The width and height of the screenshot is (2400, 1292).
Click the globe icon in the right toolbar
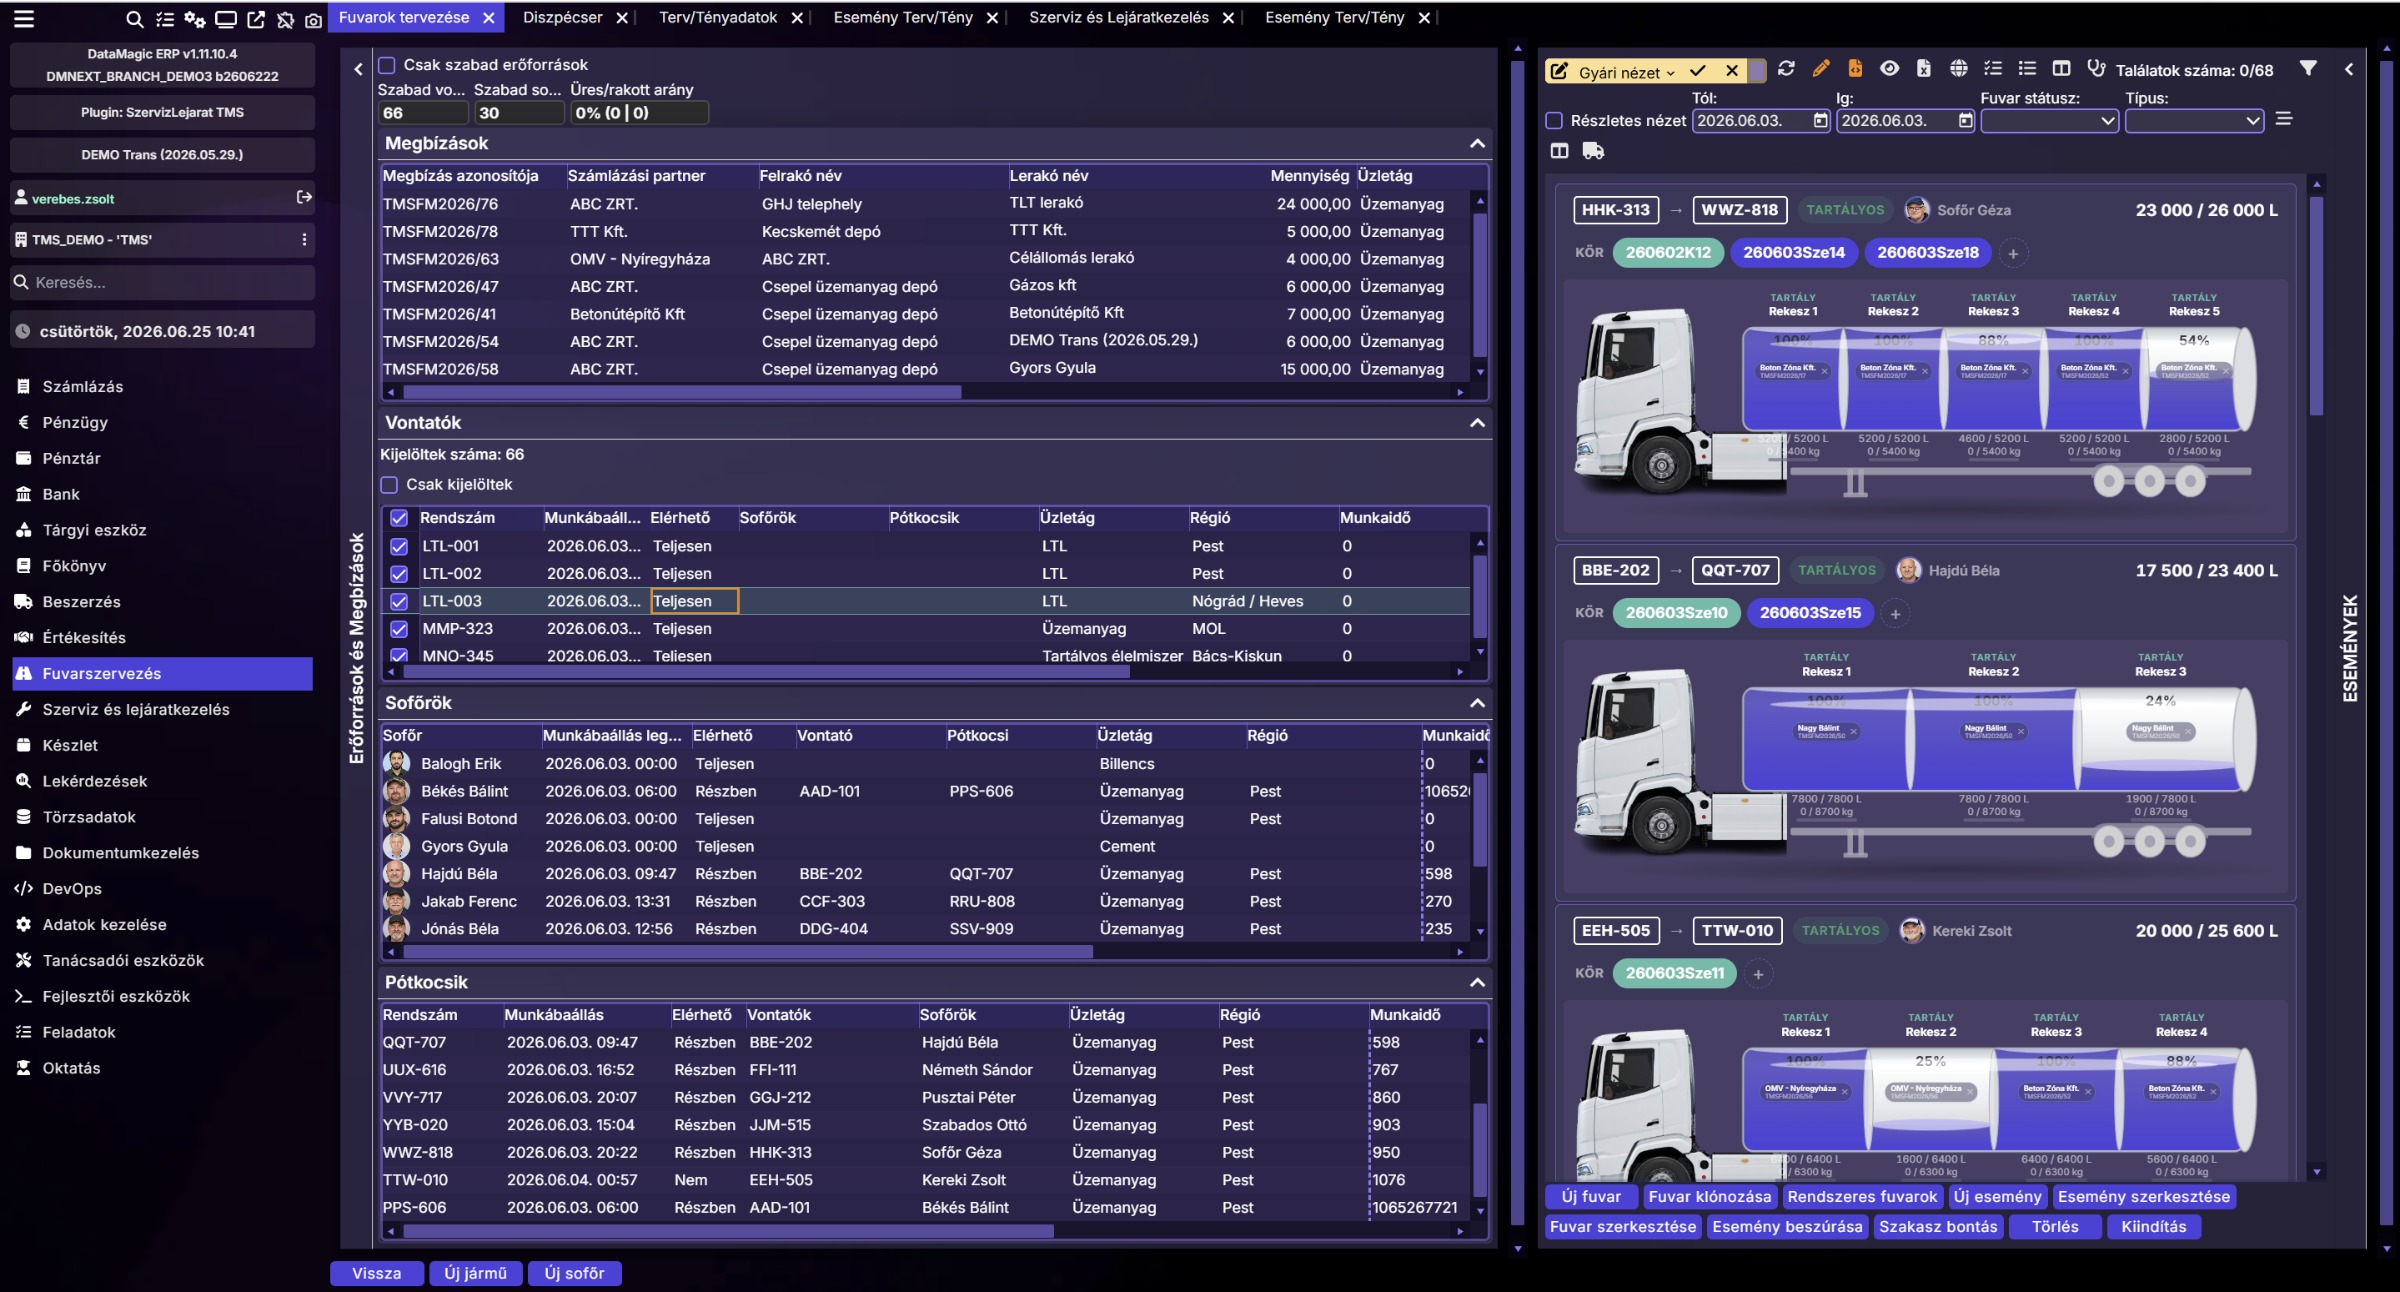pos(1958,68)
